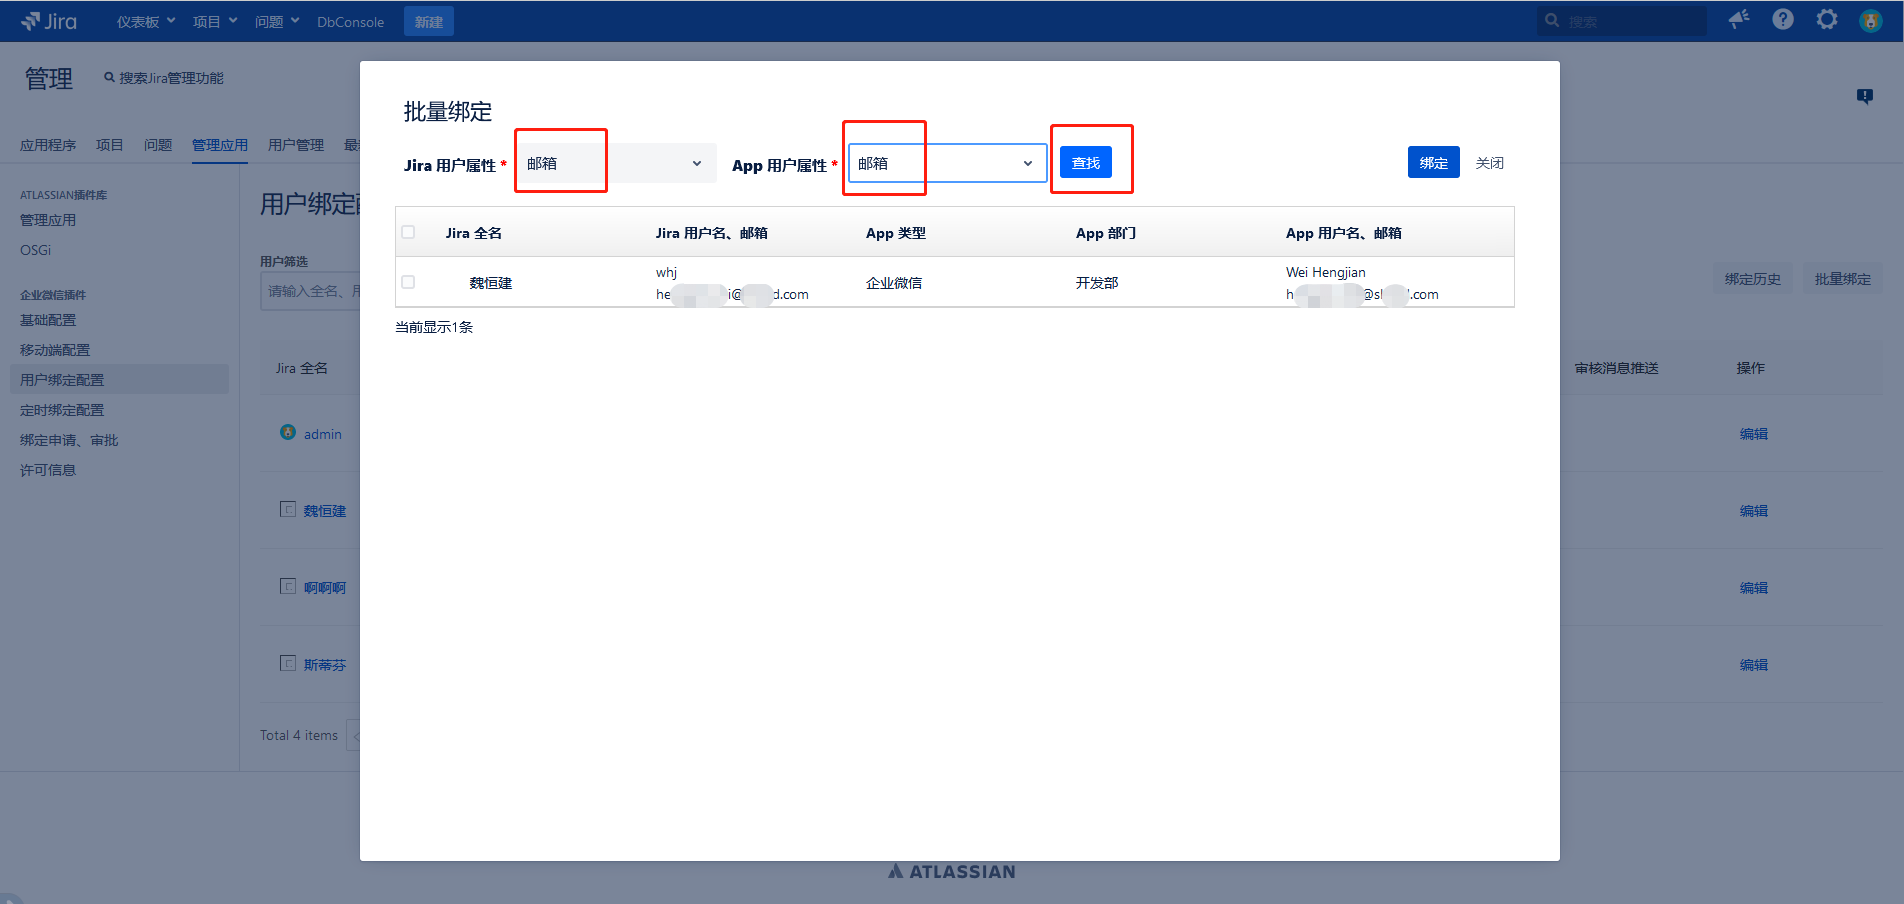Click the 新建 create button
The width and height of the screenshot is (1904, 904).
428,21
